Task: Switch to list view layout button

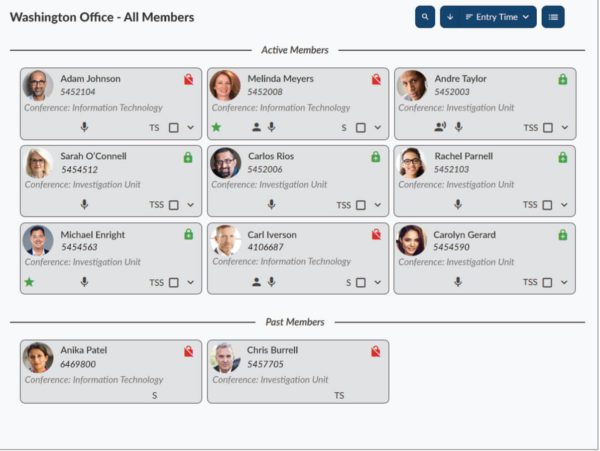Action: click(553, 17)
